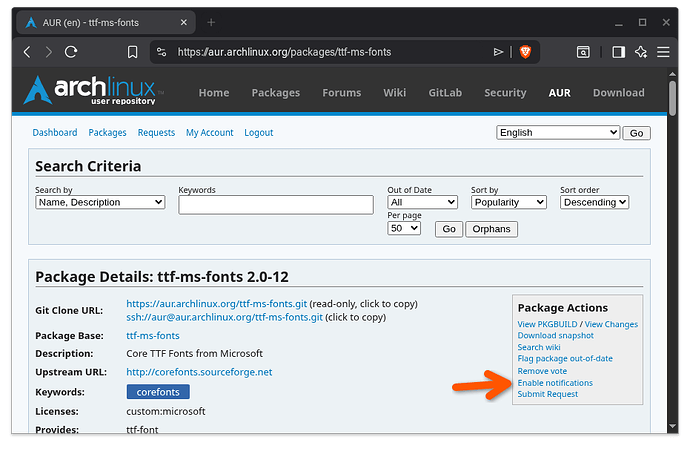Click Go next to language selector
The image size is (690, 456).
(x=636, y=133)
